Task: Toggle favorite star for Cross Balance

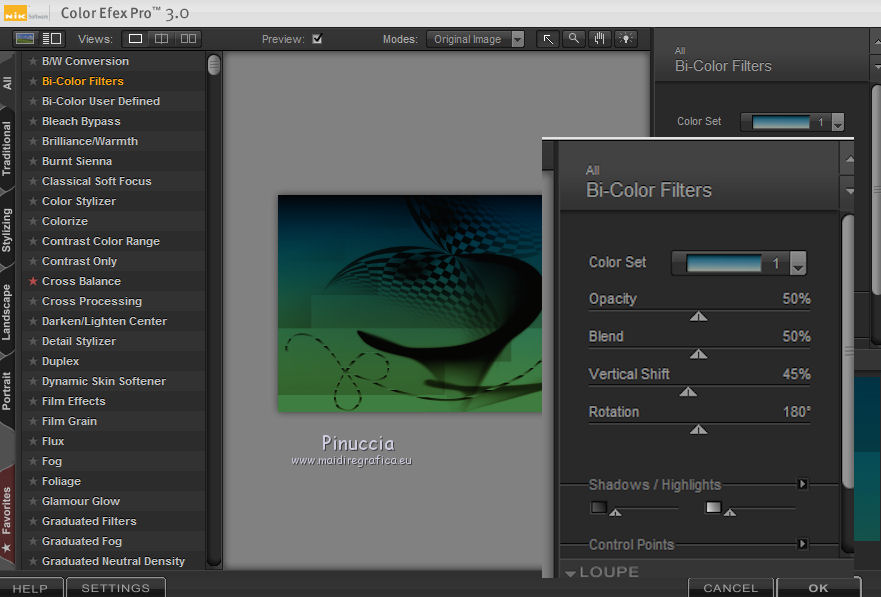Action: point(33,281)
